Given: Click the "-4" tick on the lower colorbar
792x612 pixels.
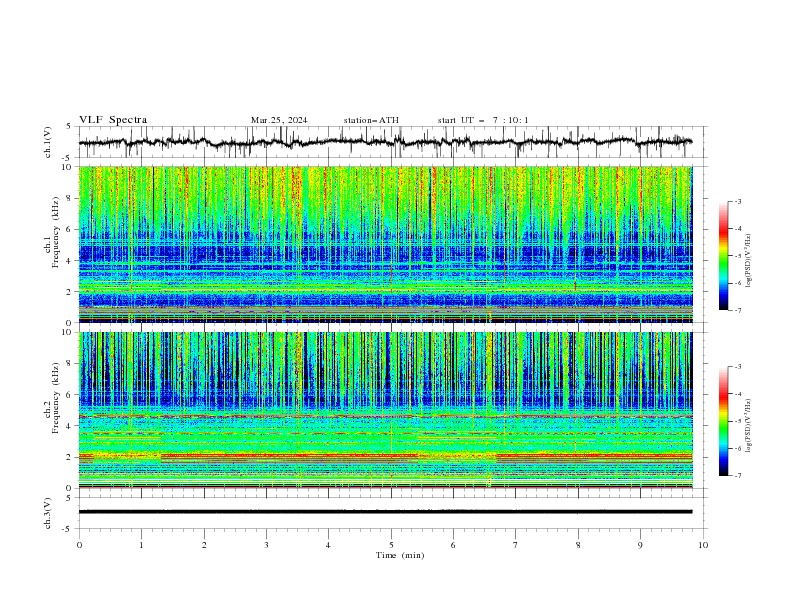Looking at the screenshot, I should click(x=737, y=394).
